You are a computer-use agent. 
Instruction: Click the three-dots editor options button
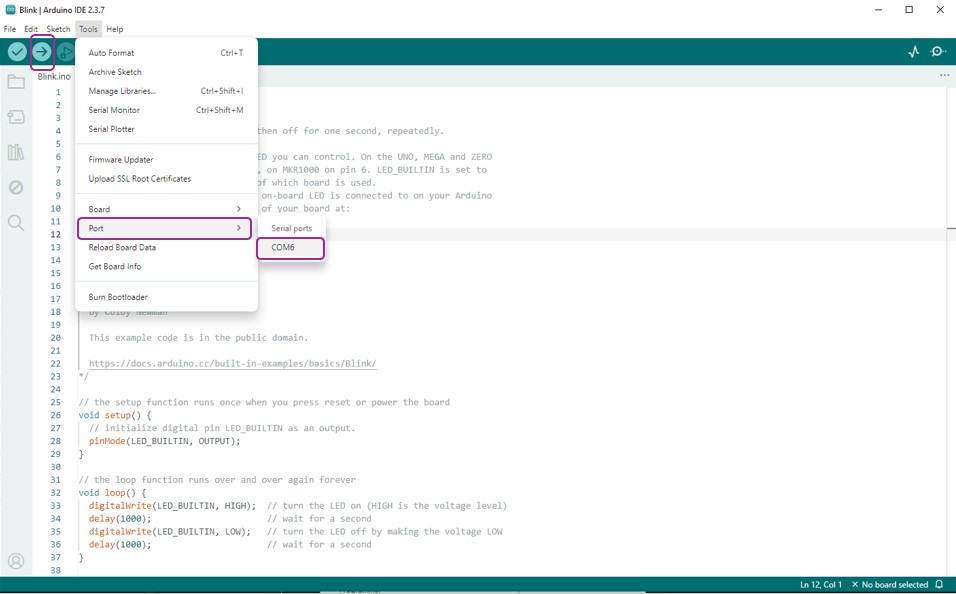click(x=944, y=75)
